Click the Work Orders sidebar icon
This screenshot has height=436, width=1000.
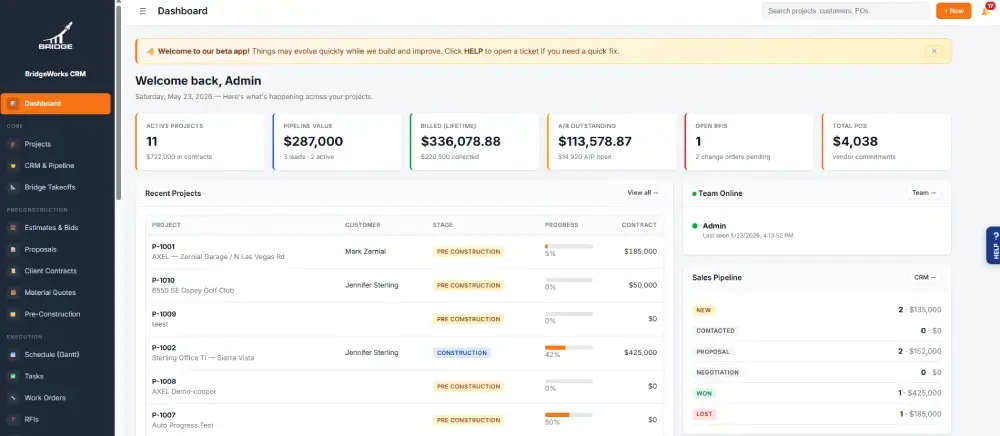[13, 398]
